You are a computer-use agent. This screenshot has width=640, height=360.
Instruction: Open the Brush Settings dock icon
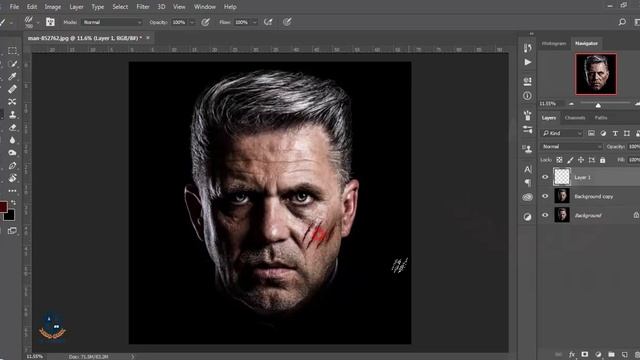(527, 130)
